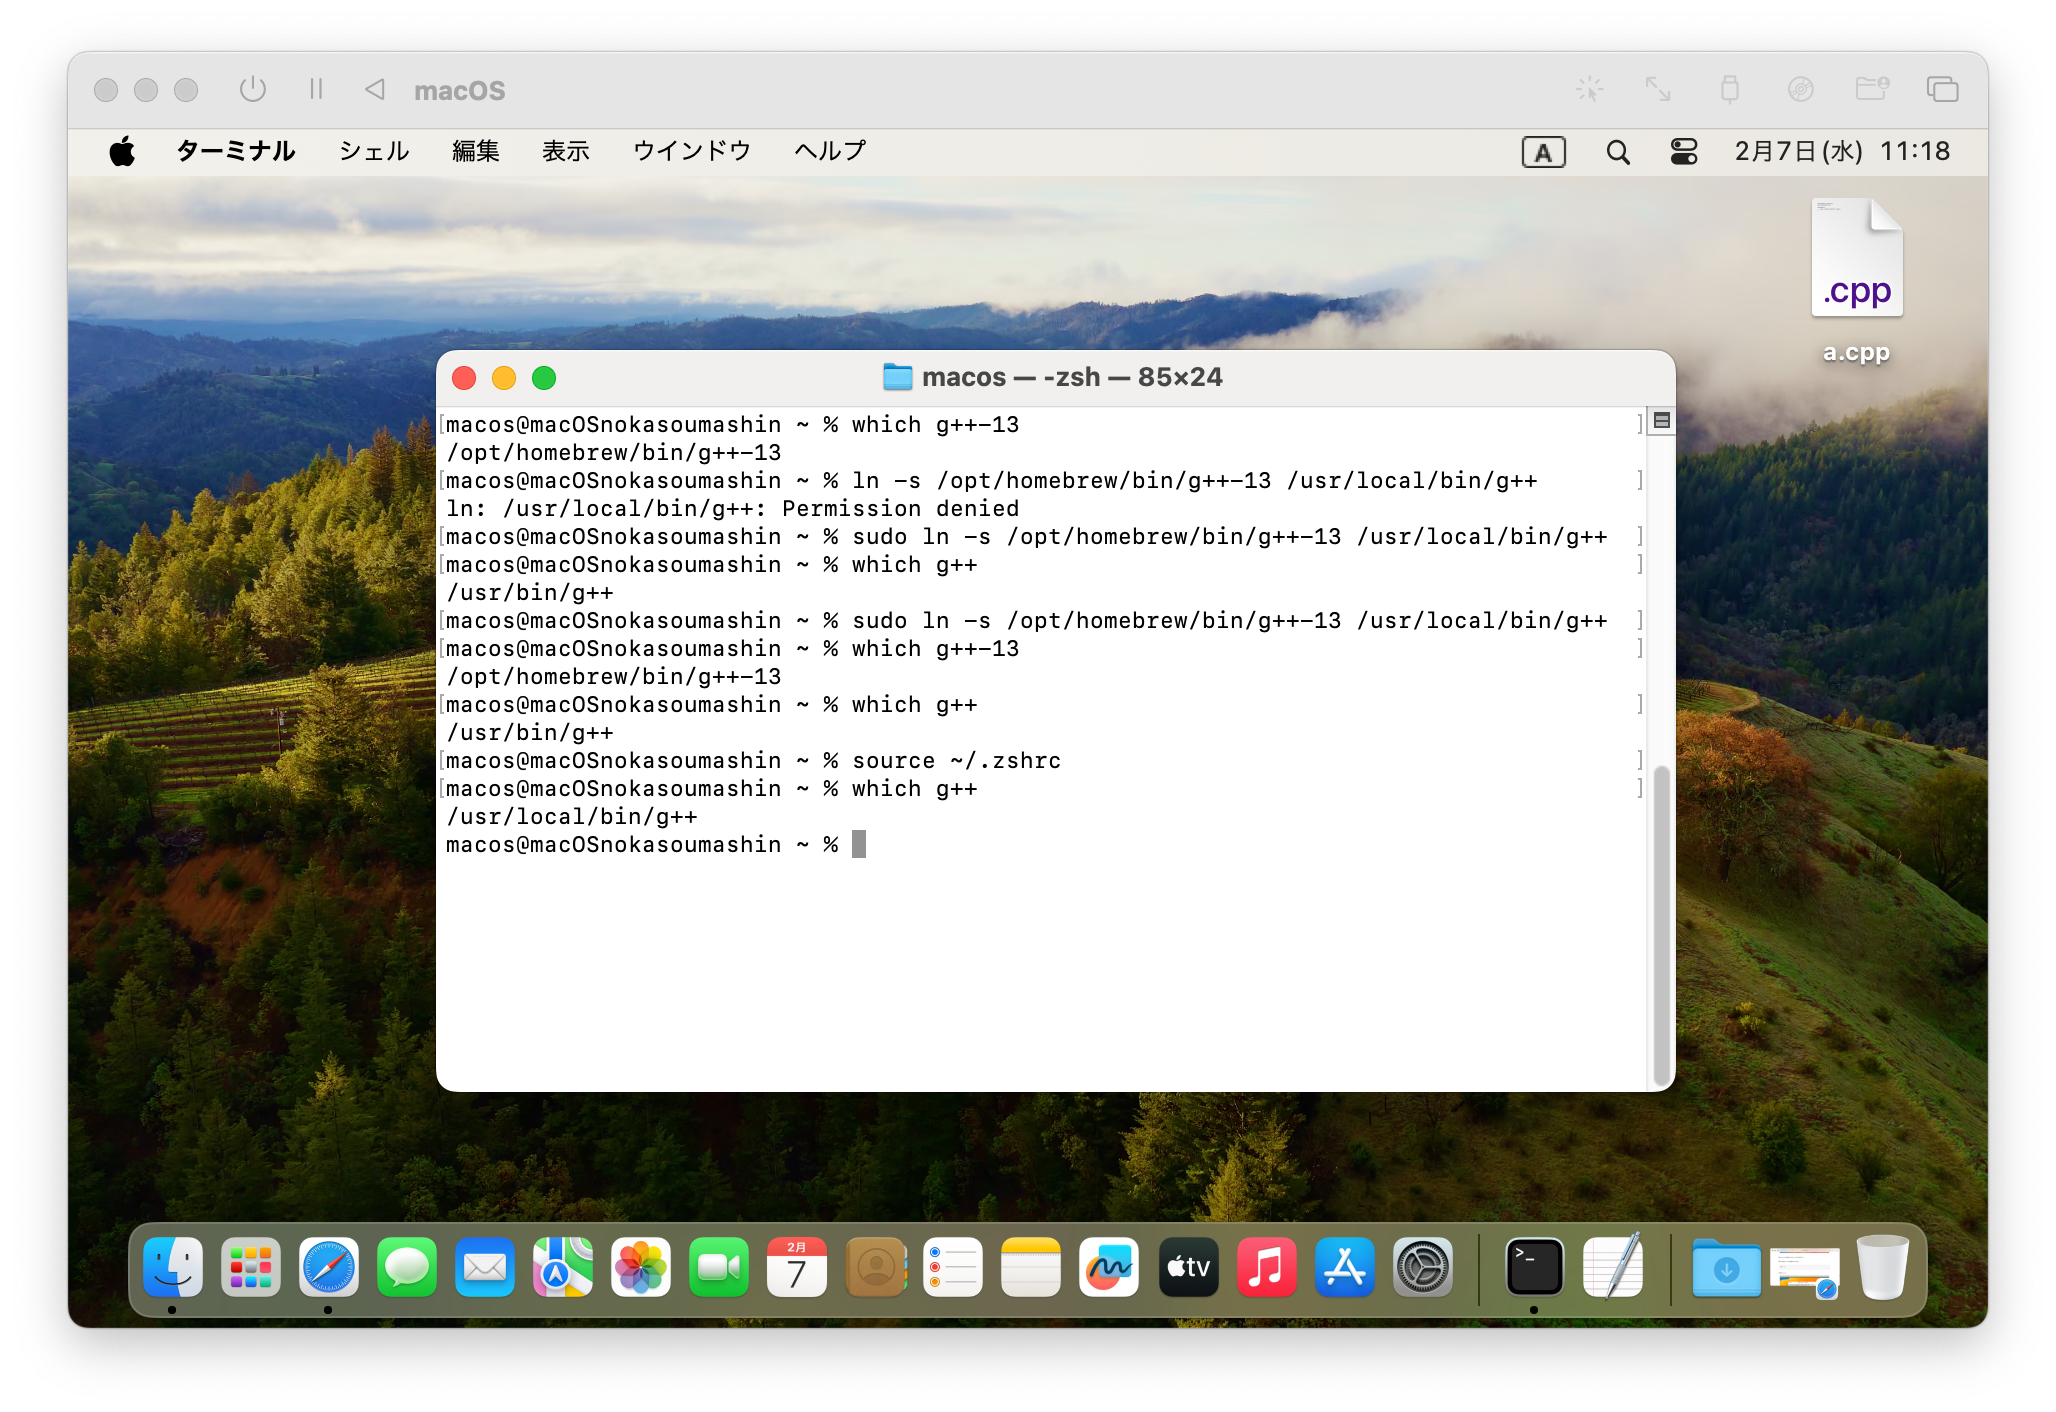Click the VM restart triangle icon
Viewport: 2056px width, 1412px height.
375,89
